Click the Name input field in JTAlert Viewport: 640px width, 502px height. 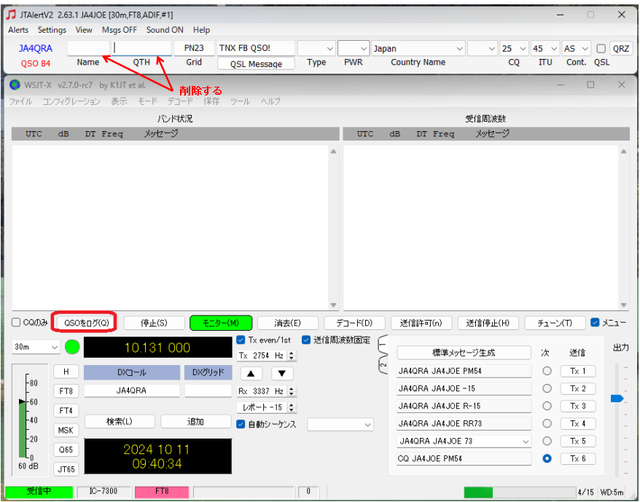89,48
